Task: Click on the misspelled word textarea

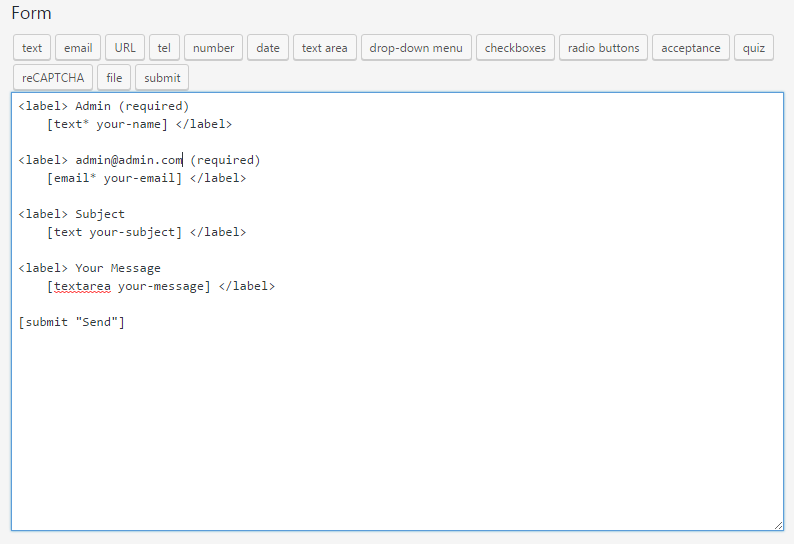Action: point(82,286)
